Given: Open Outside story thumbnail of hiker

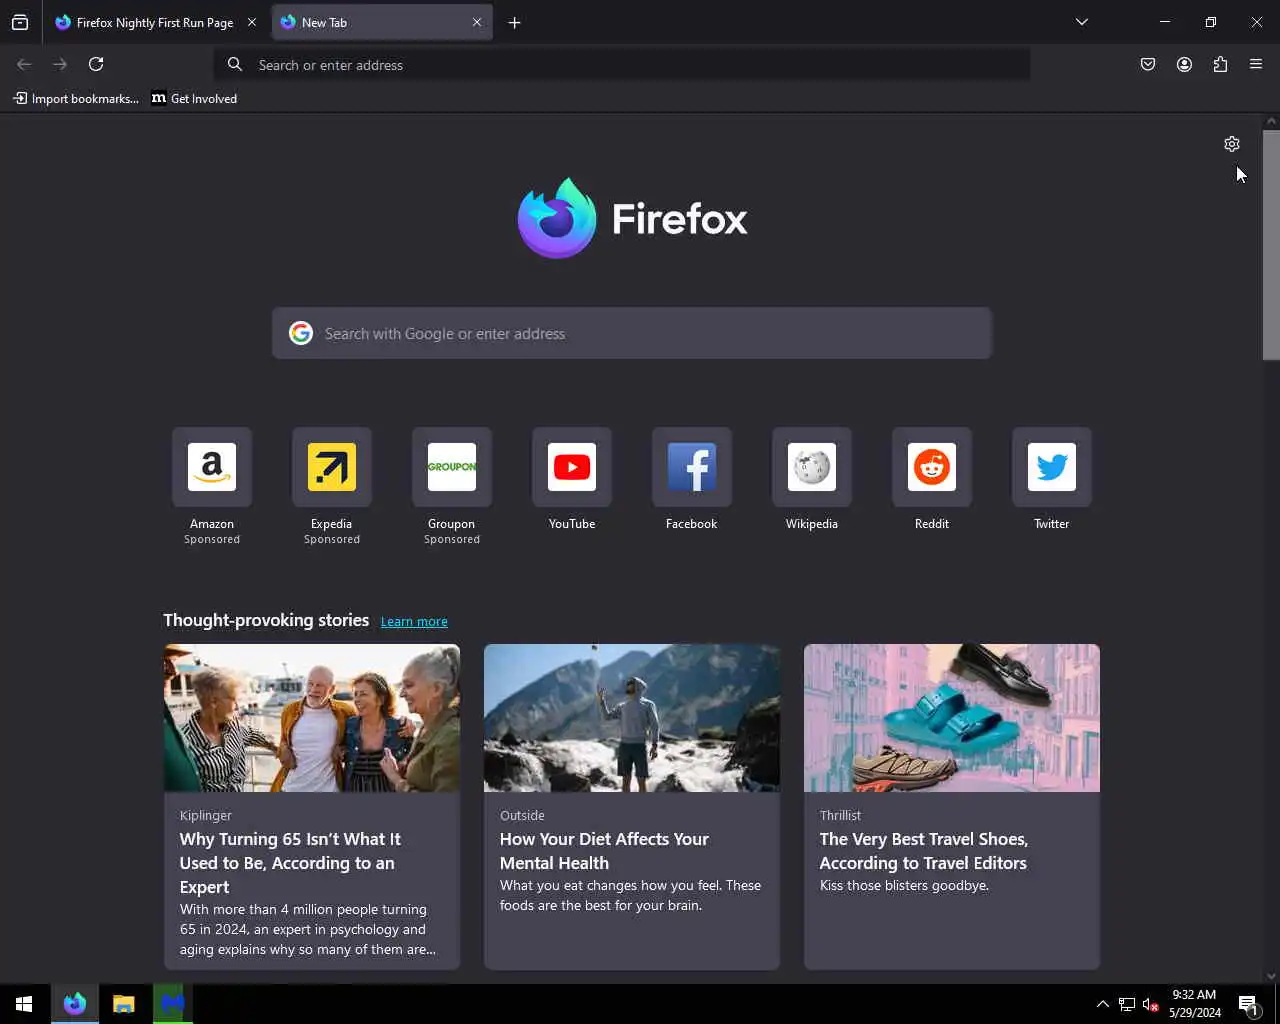Looking at the screenshot, I should click(x=632, y=718).
